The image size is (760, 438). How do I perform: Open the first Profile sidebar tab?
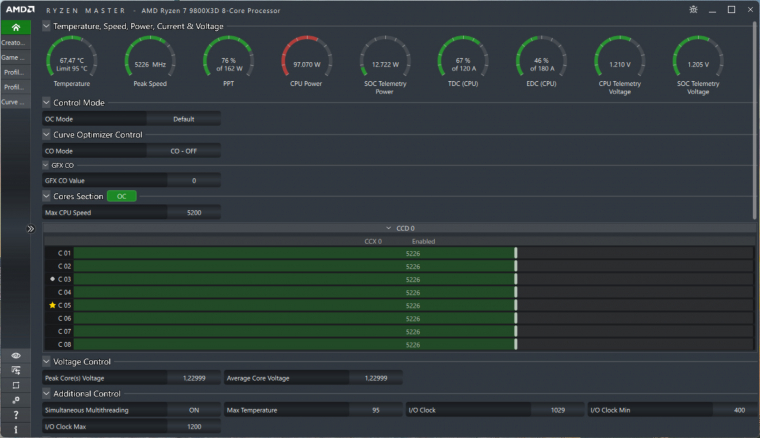point(16,72)
